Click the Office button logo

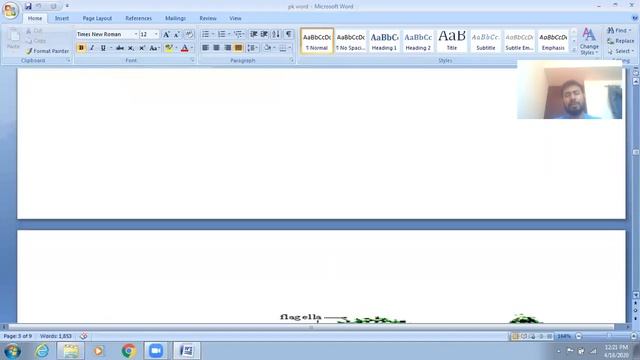[10, 10]
